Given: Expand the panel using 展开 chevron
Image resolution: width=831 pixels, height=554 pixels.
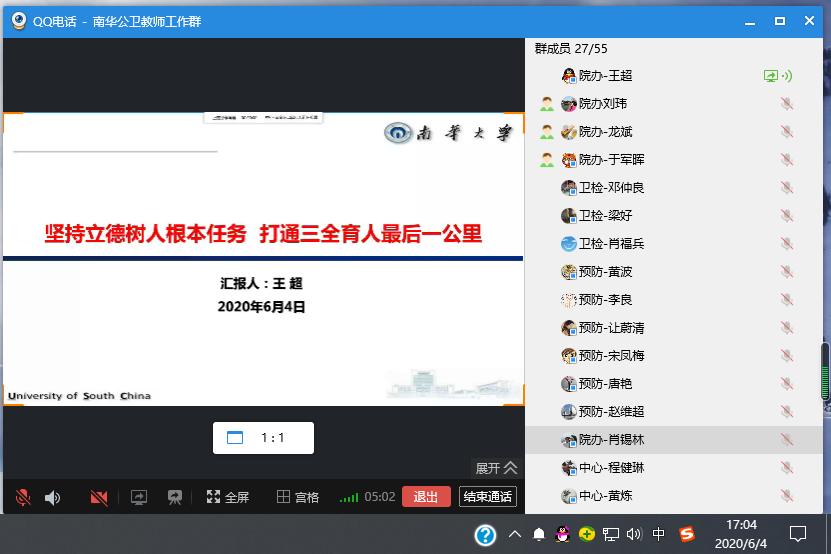Looking at the screenshot, I should point(497,468).
